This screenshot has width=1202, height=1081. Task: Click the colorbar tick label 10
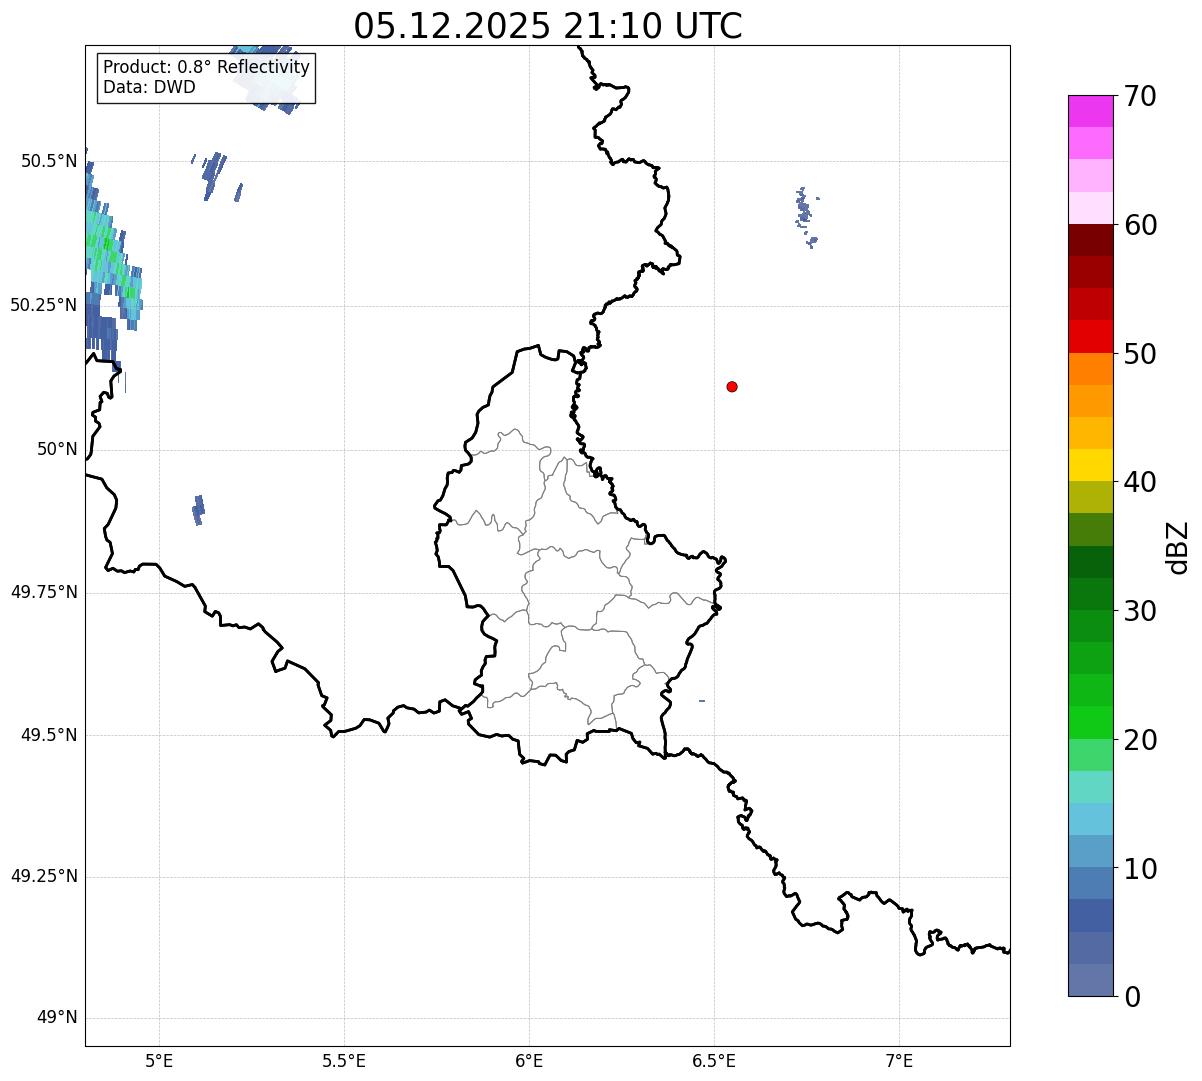pos(1140,870)
